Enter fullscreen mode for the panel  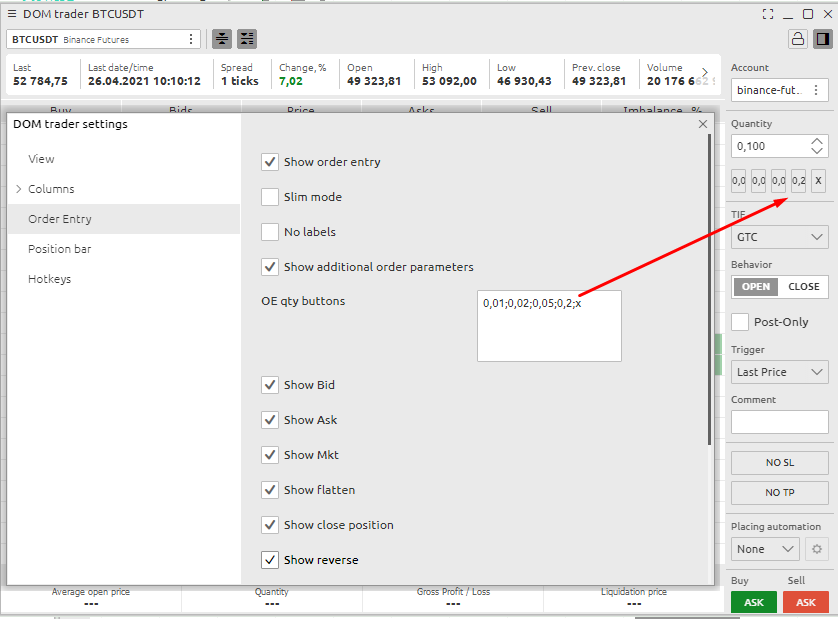(x=768, y=14)
